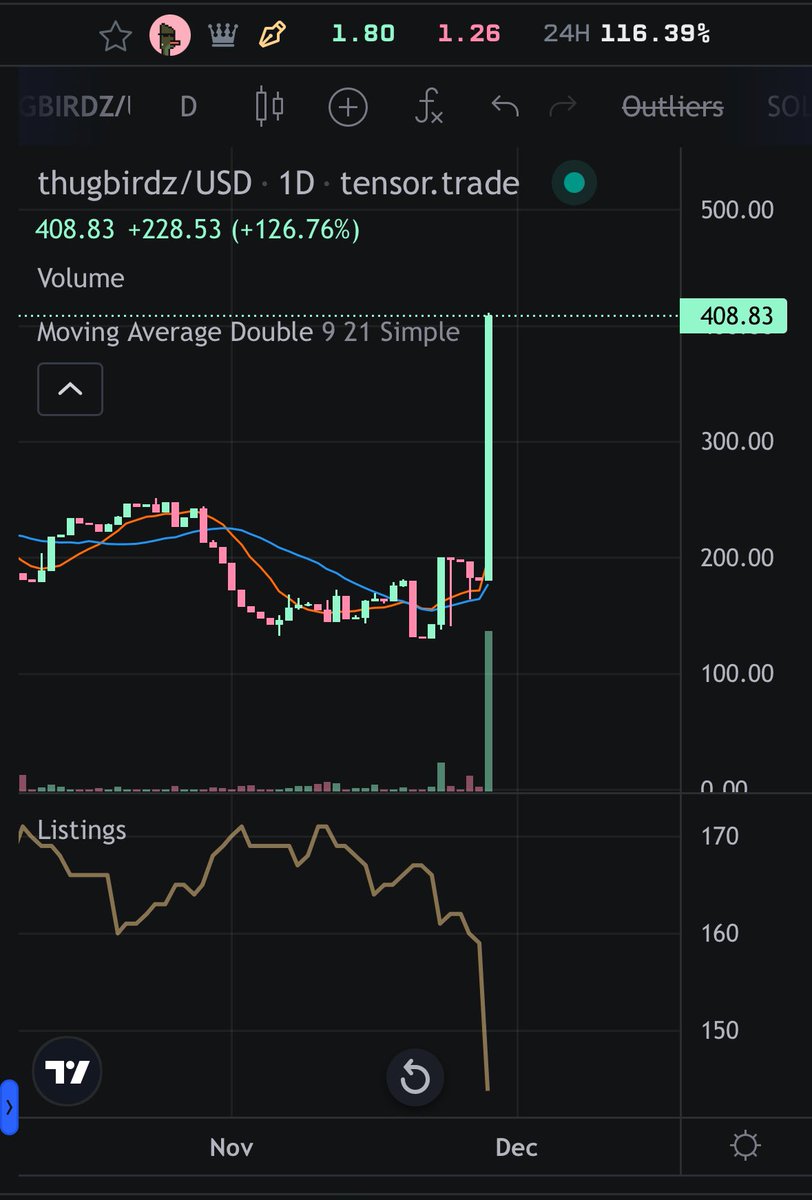Click the +228.53 (+126.76%) change text
812x1200 pixels.
(243, 230)
